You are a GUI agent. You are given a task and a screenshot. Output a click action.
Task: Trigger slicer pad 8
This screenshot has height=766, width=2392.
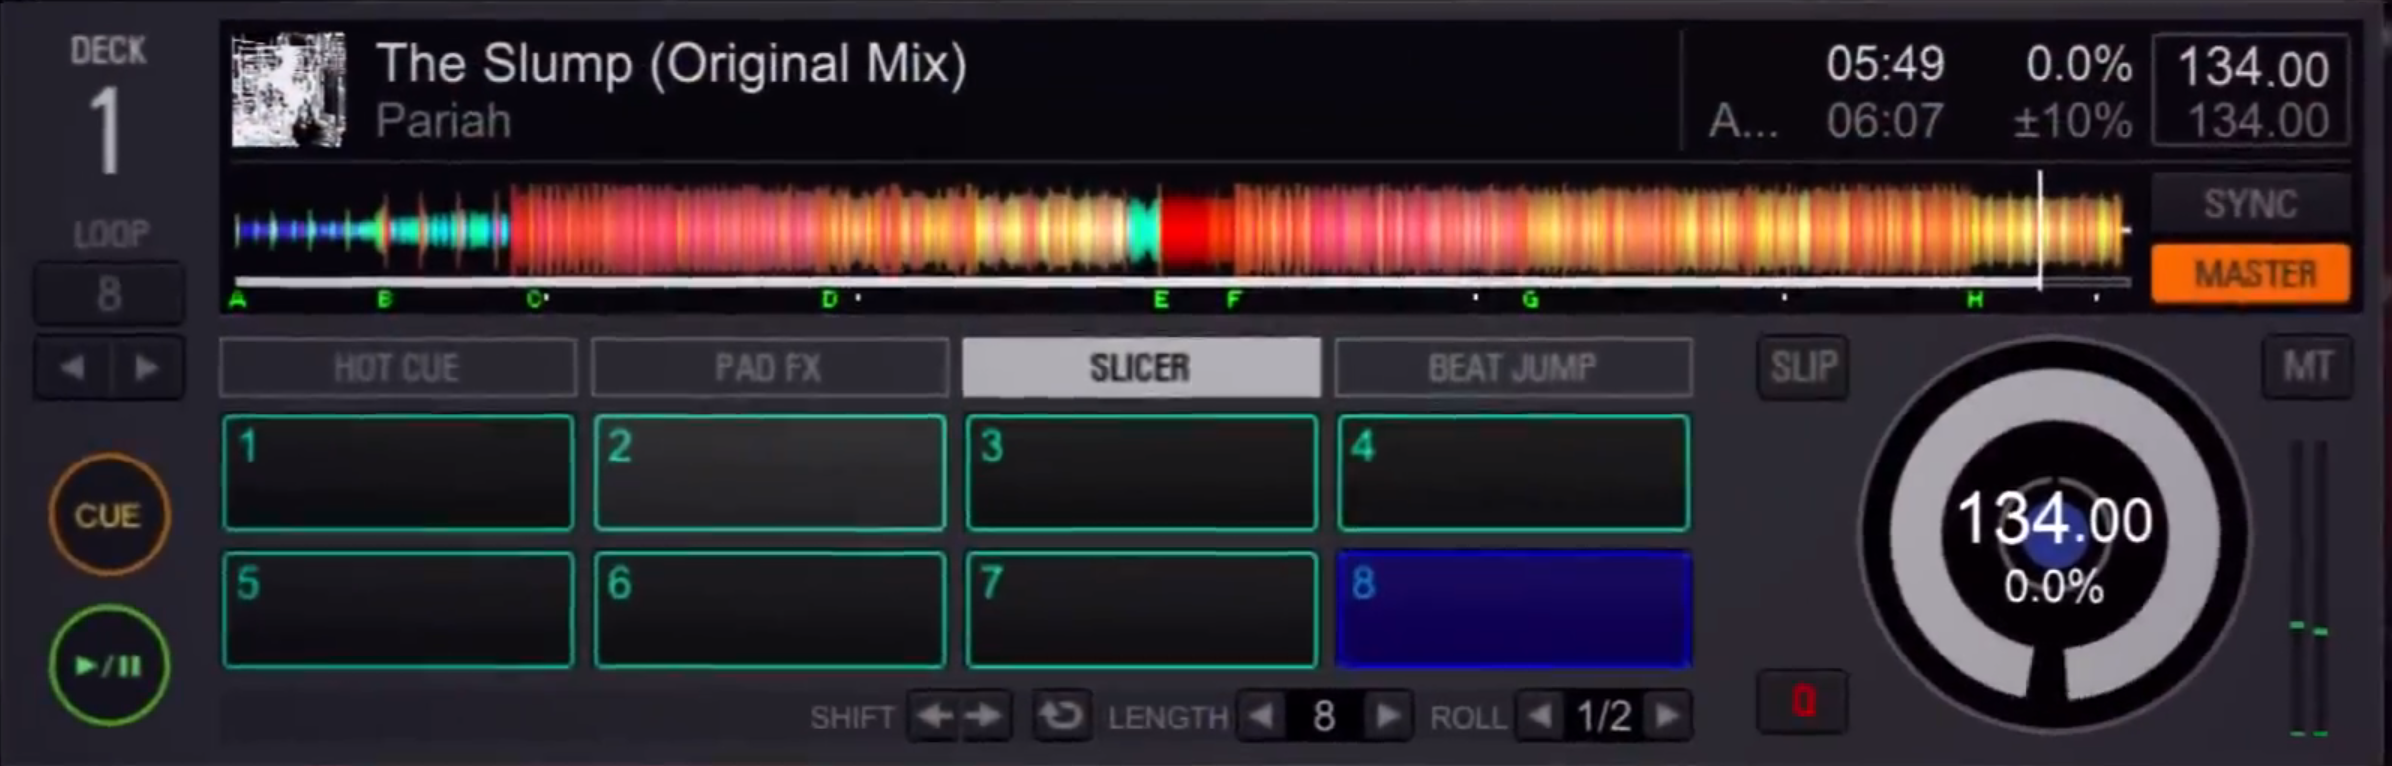coord(1513,609)
